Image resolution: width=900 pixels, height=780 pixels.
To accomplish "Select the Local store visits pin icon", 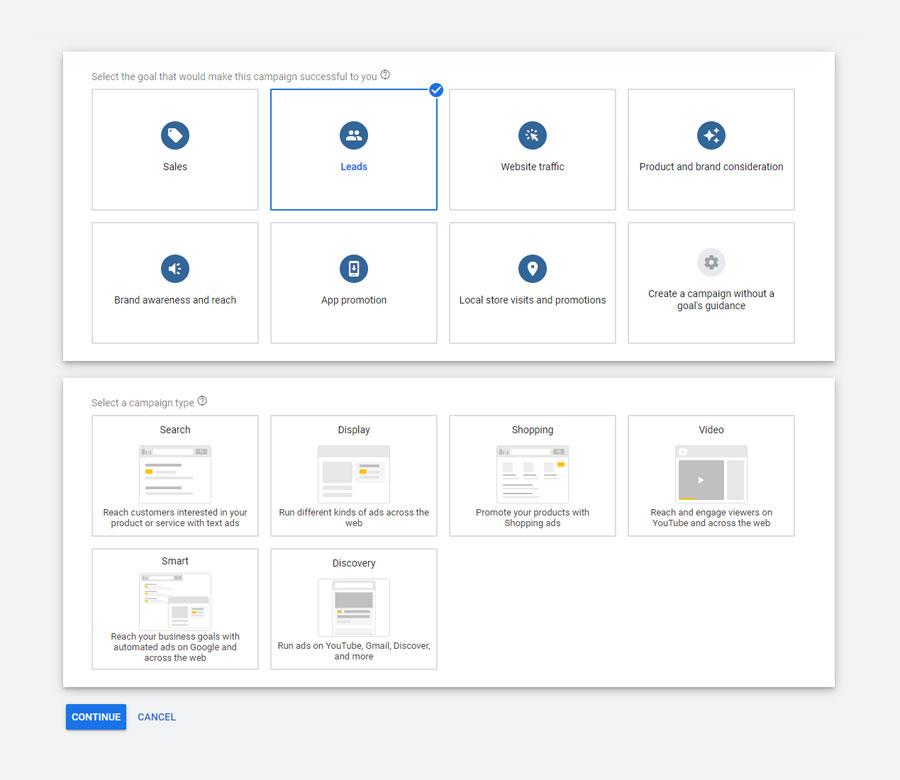I will point(532,268).
